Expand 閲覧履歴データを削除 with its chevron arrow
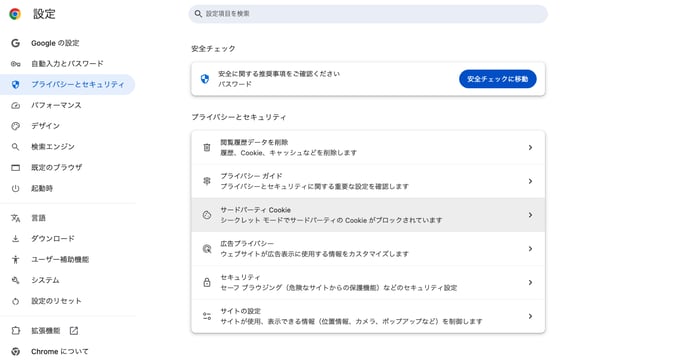 click(530, 147)
